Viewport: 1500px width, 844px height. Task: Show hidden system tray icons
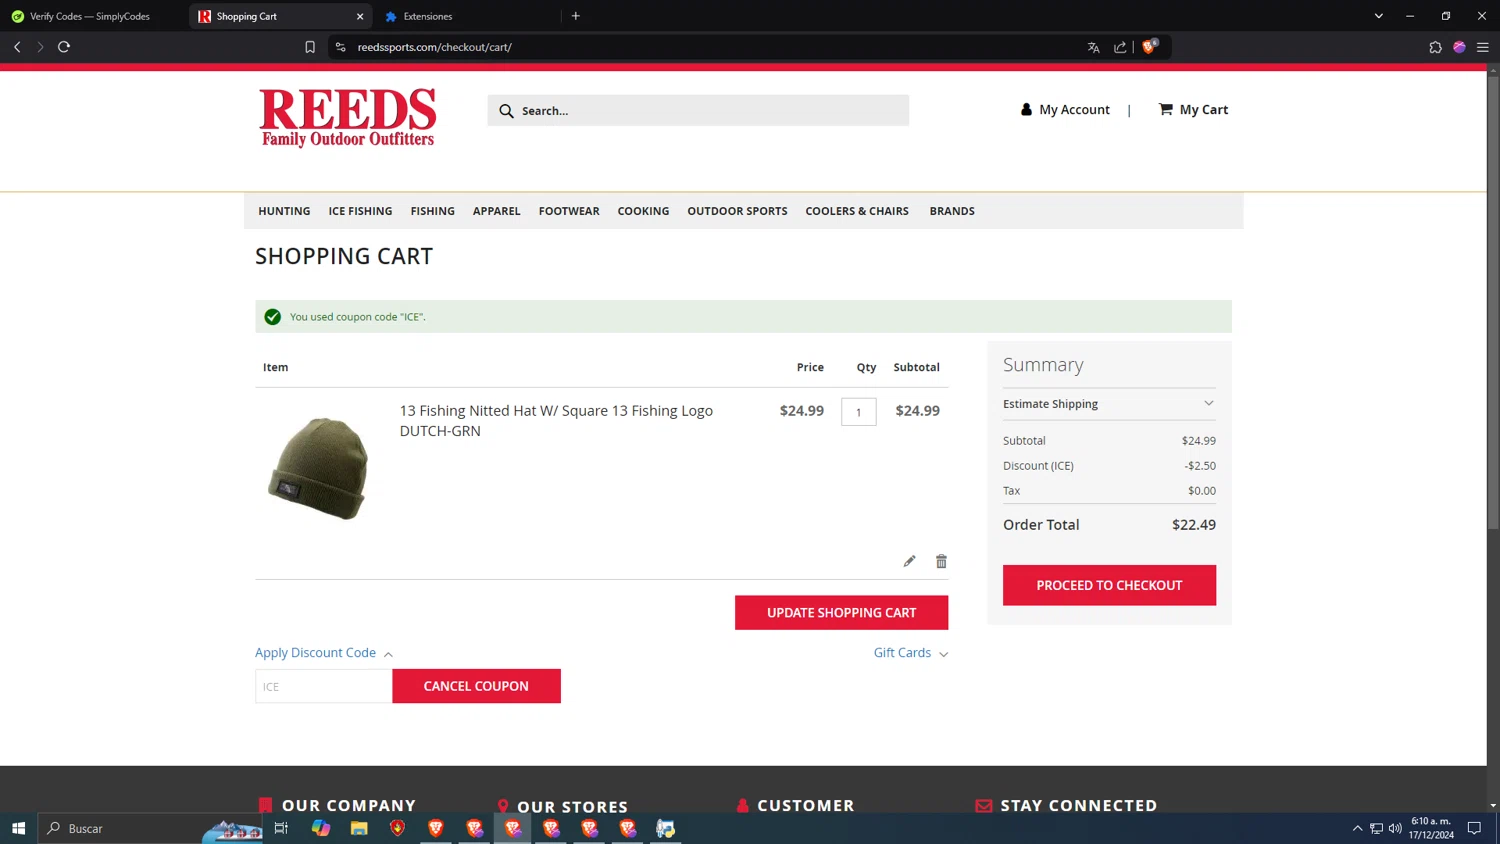(x=1357, y=828)
